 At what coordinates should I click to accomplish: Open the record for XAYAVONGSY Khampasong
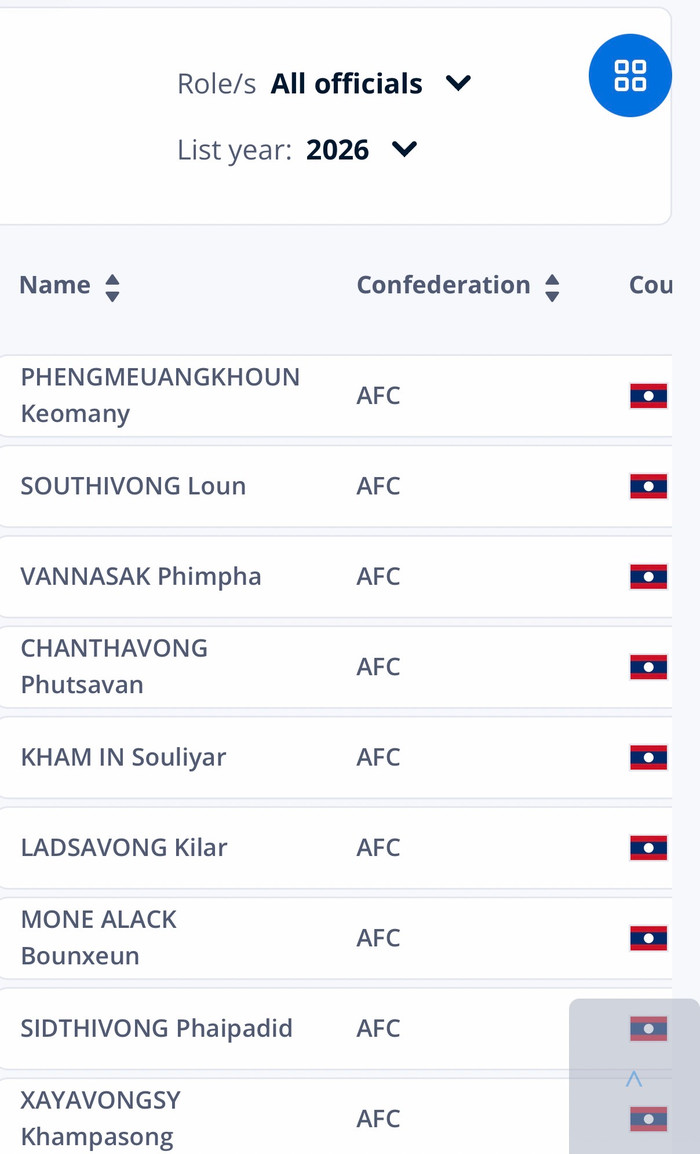pyautogui.click(x=100, y=1118)
